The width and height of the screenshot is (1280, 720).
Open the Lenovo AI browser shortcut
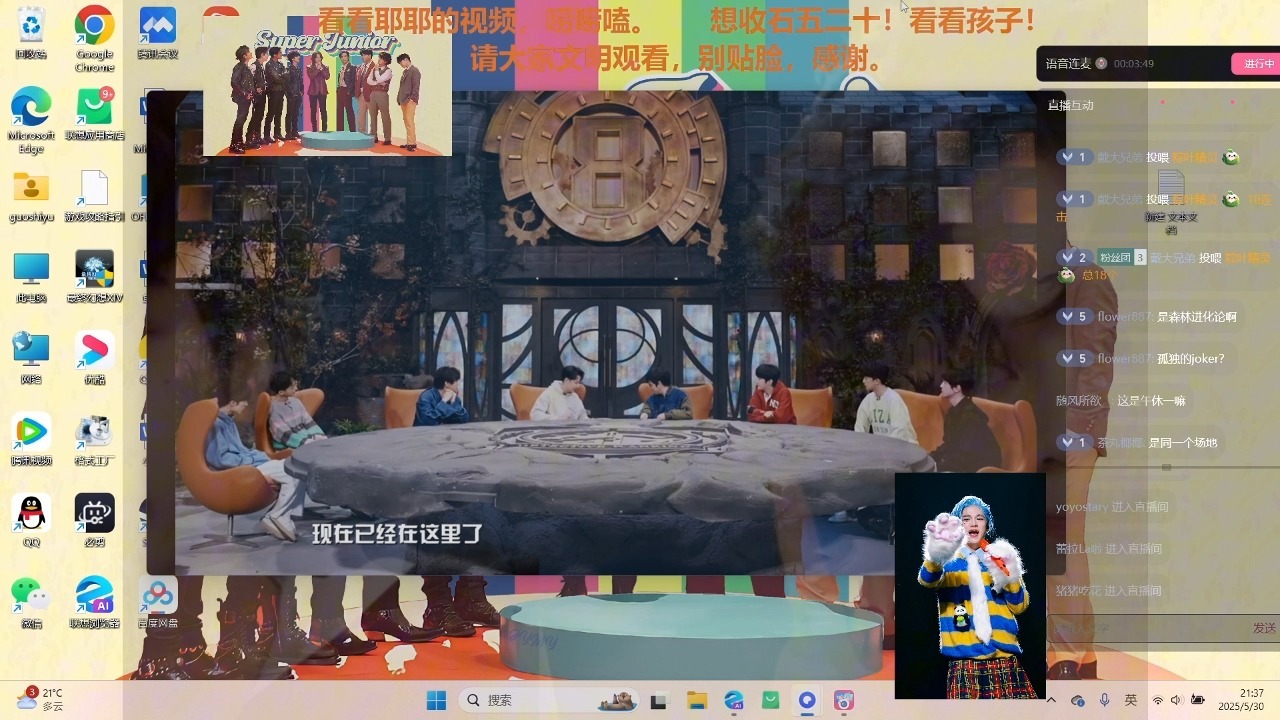(x=94, y=602)
